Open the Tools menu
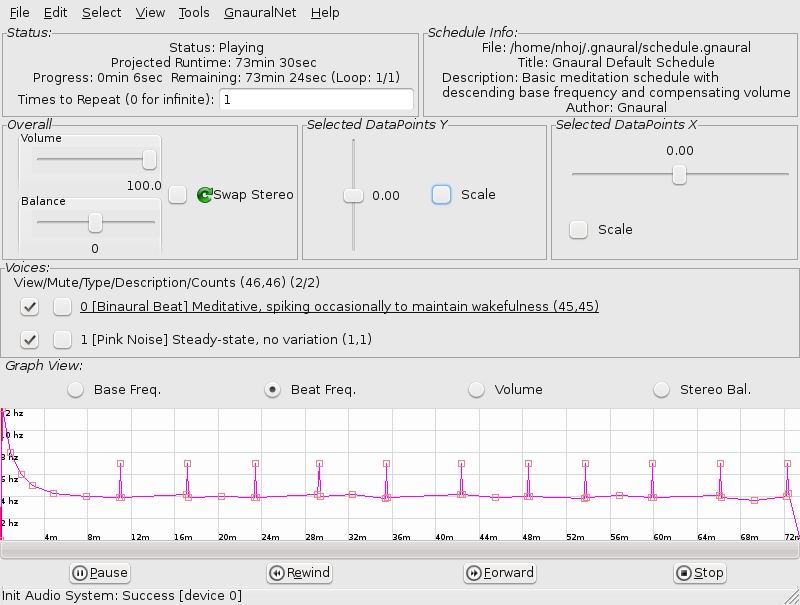Screen dimensions: 800x605 194,13
